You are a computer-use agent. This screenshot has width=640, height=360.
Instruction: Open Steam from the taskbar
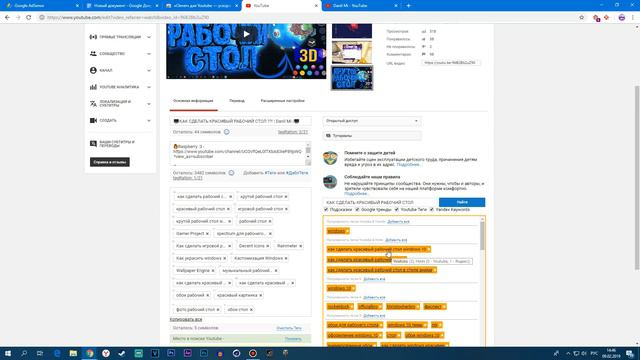coord(122,353)
